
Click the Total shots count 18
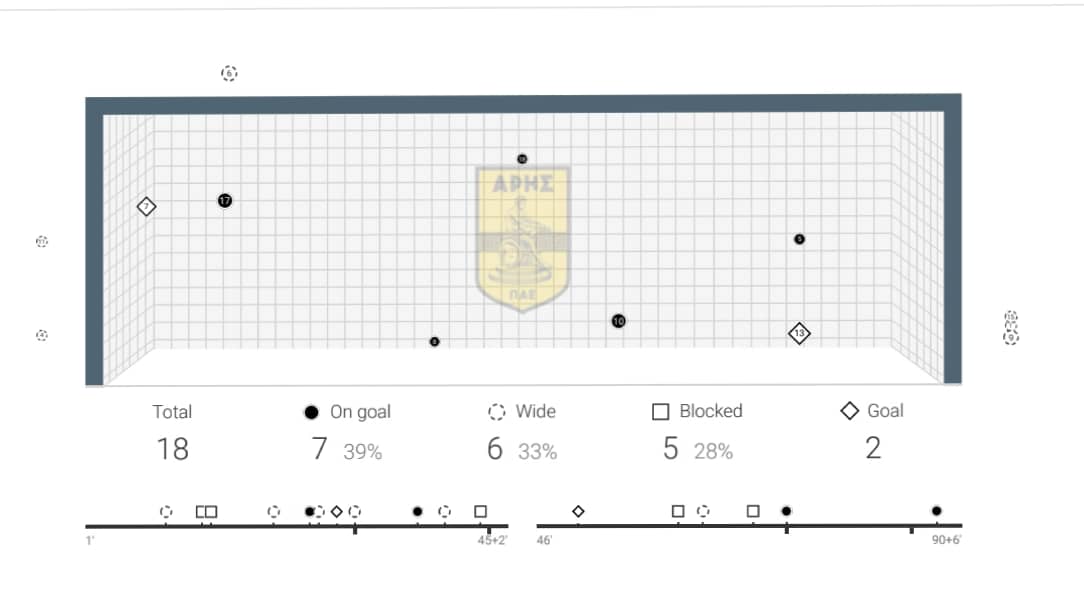point(172,449)
